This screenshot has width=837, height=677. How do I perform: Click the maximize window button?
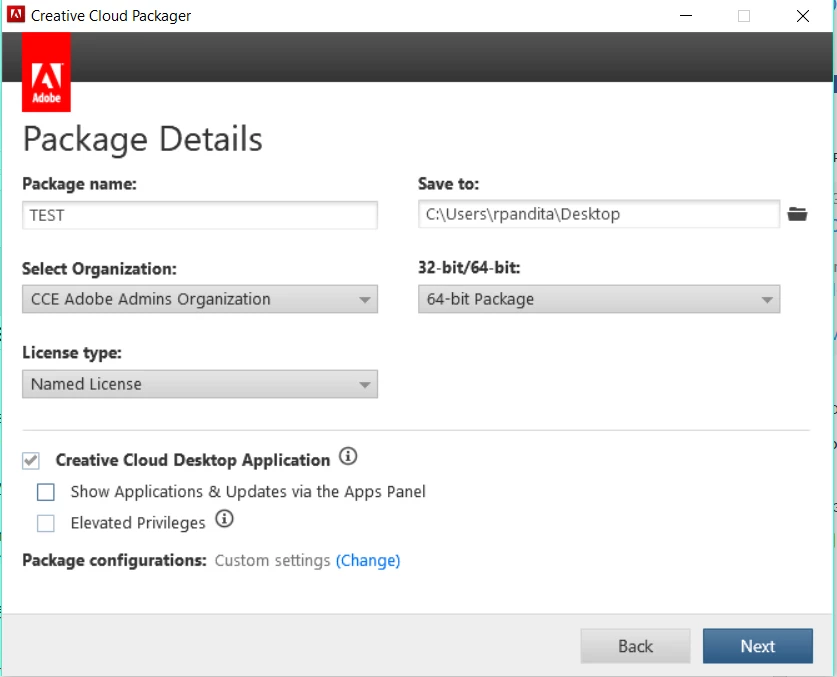pyautogui.click(x=744, y=16)
